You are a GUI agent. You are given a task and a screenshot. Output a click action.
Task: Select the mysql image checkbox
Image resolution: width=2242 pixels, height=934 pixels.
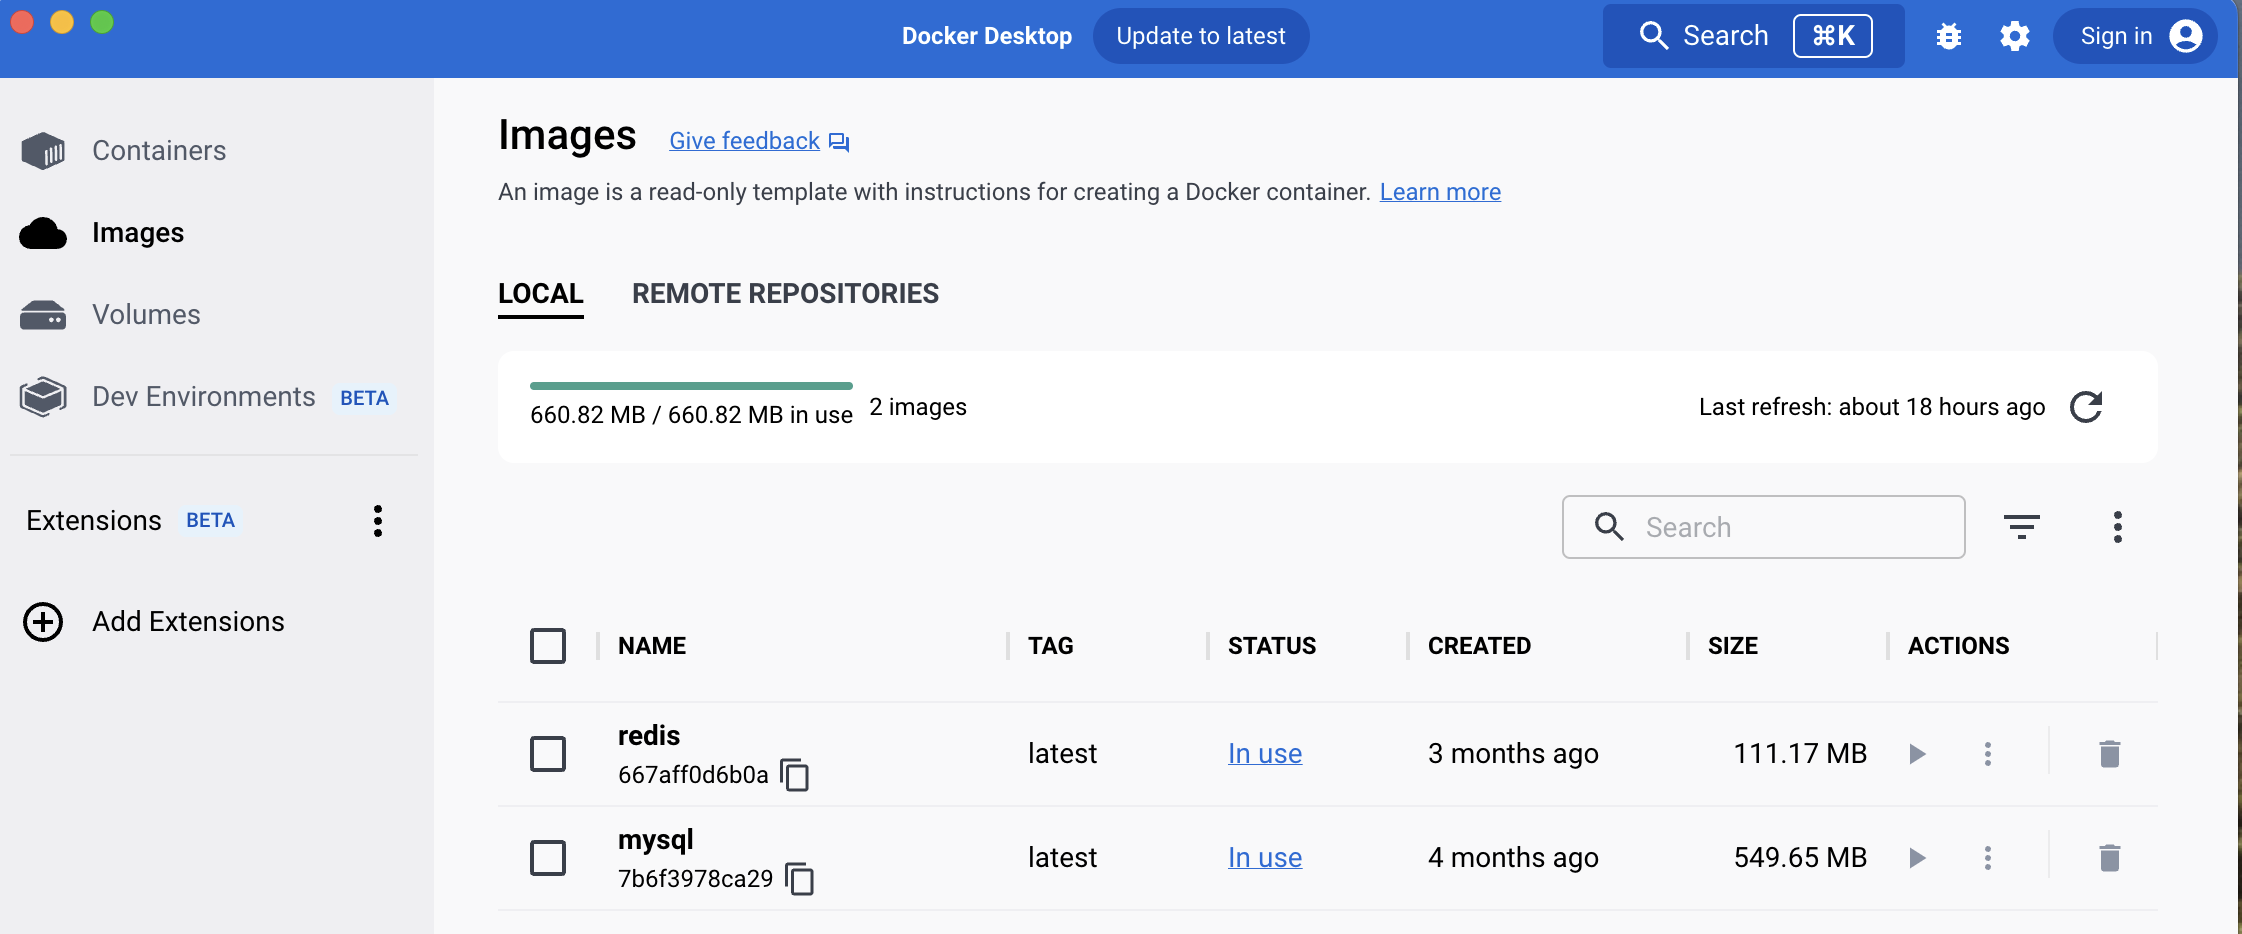[548, 858]
